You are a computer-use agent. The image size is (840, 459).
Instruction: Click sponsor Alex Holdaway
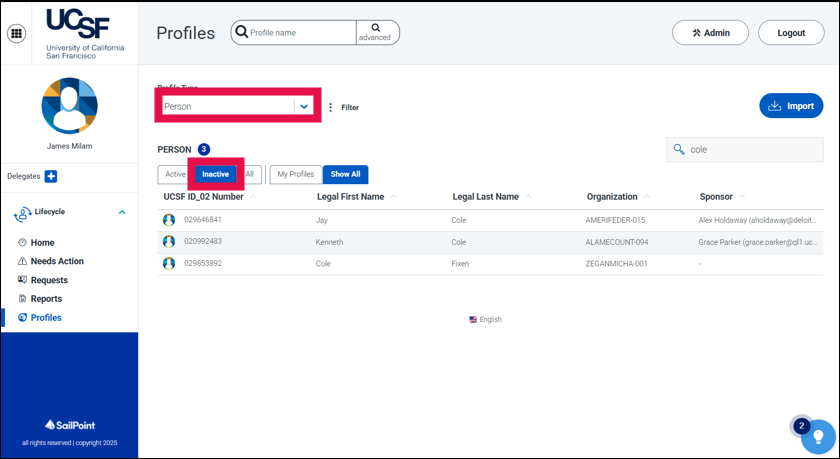click(x=758, y=220)
